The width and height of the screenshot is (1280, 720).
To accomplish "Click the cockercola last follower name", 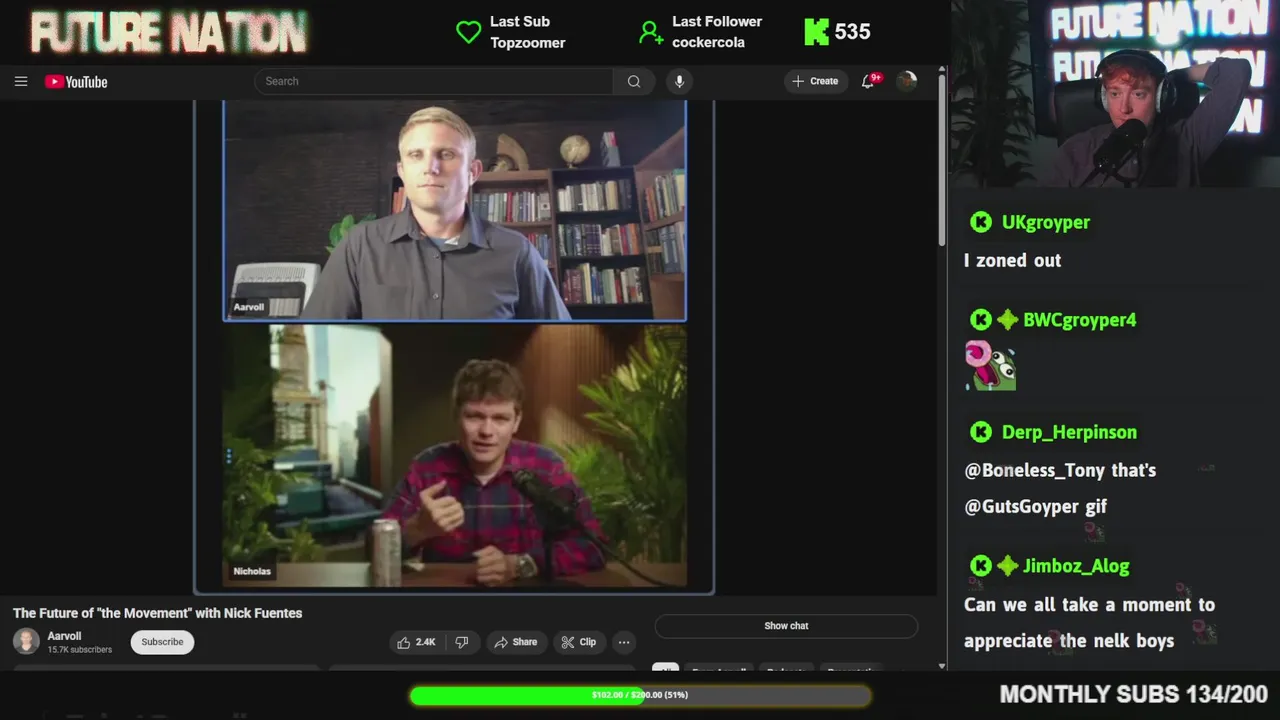I will click(x=708, y=43).
